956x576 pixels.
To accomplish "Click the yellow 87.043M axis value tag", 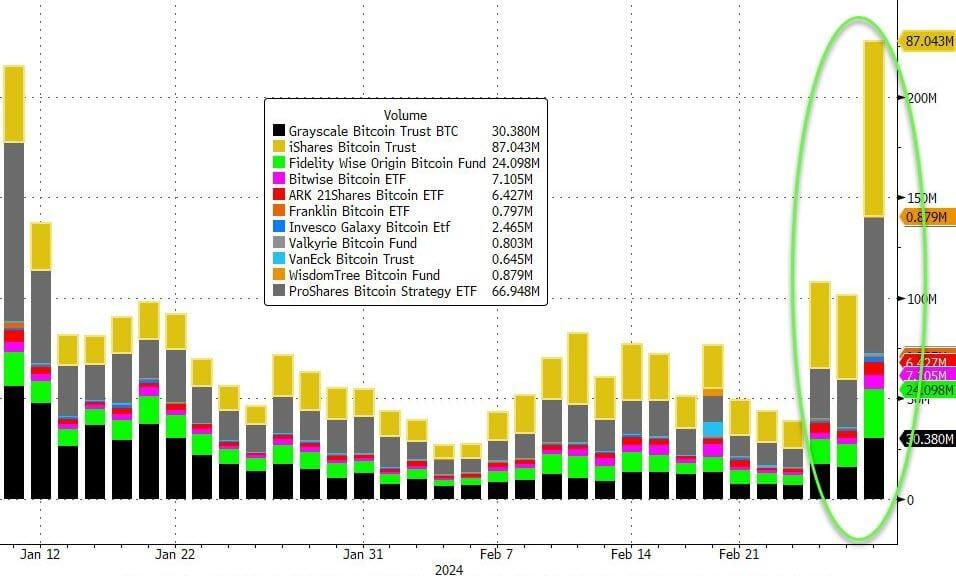I will tap(928, 41).
